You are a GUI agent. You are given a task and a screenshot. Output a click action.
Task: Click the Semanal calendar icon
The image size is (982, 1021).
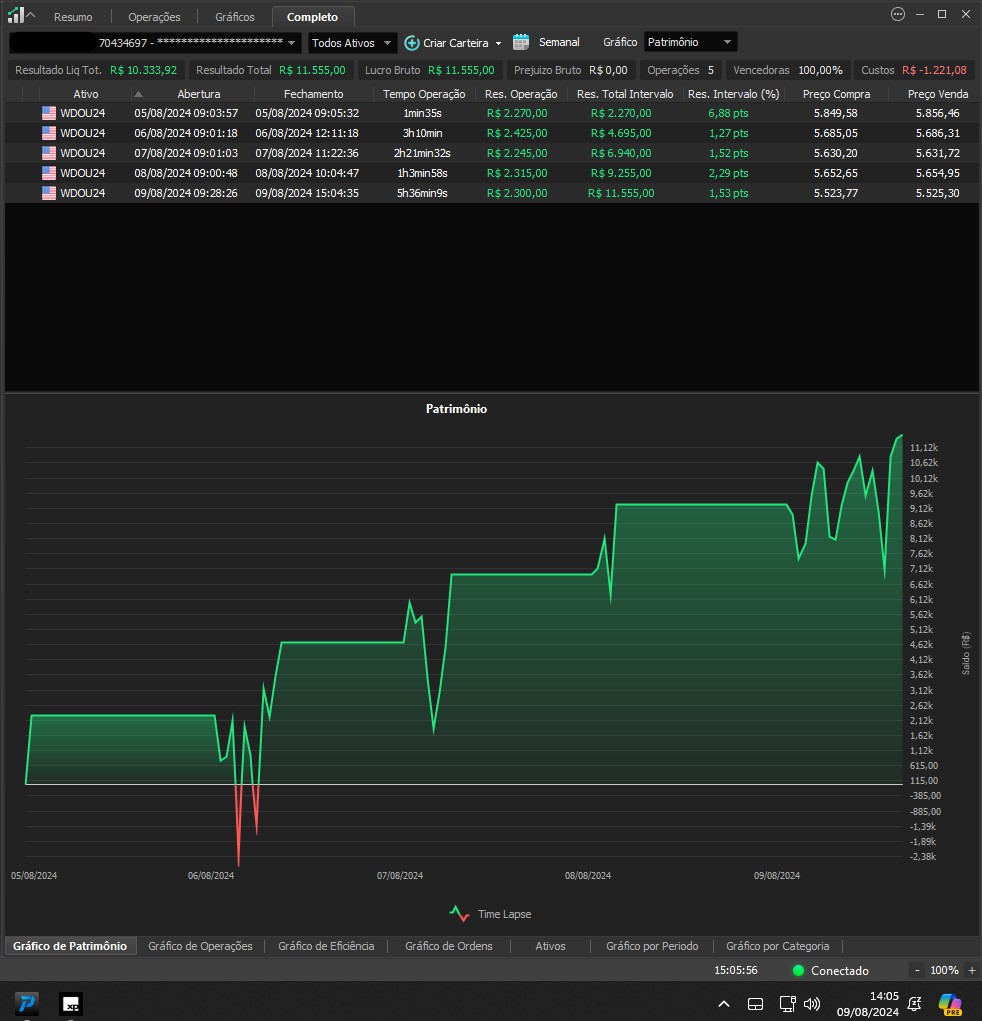pos(521,42)
